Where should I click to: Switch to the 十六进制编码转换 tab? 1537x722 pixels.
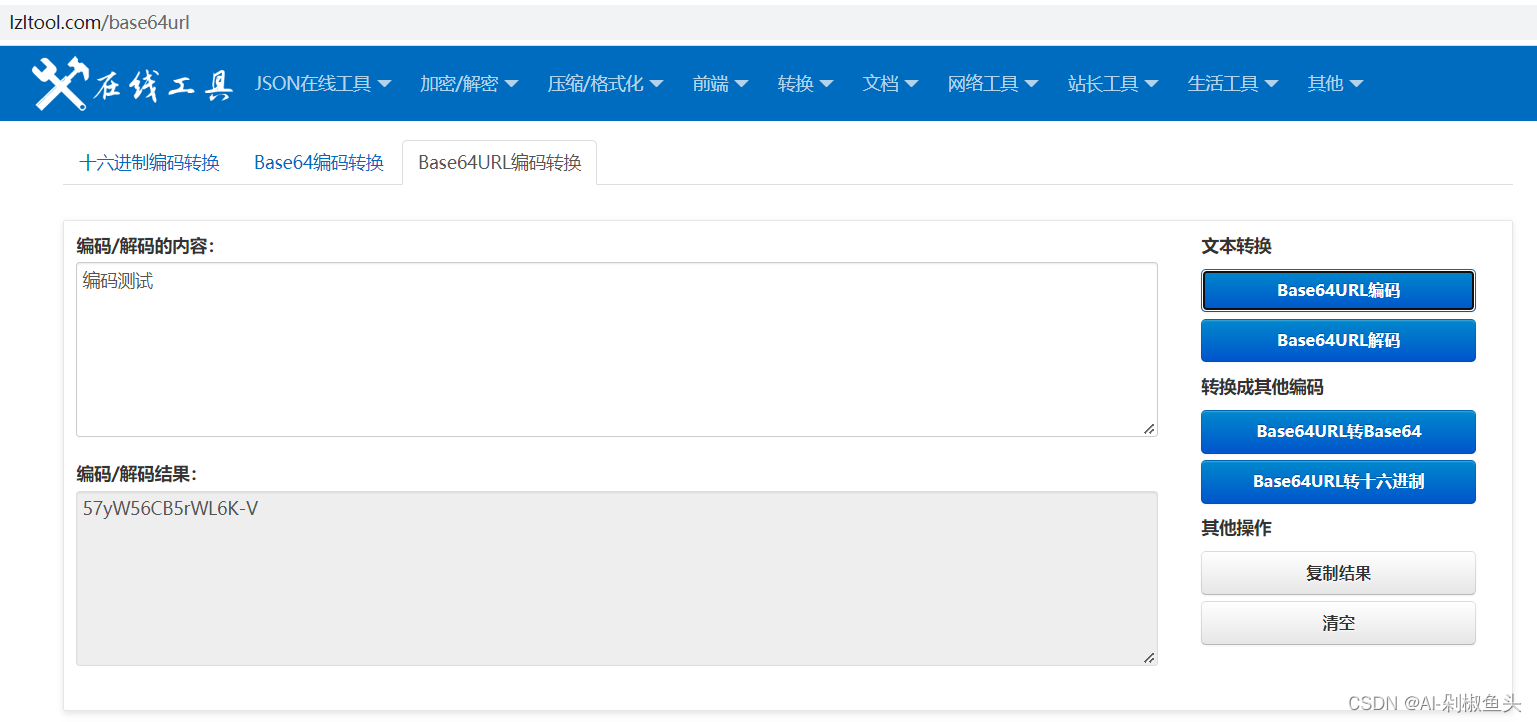coord(149,162)
